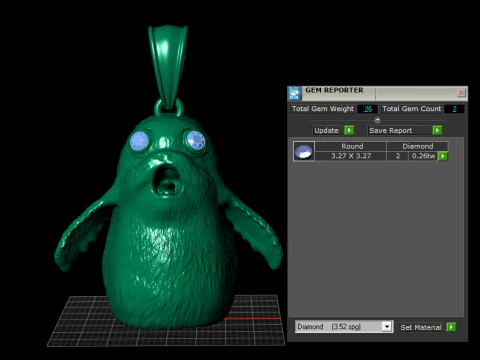
Task: Select the 3.27 X 3.27 size cell
Action: pyautogui.click(x=351, y=156)
